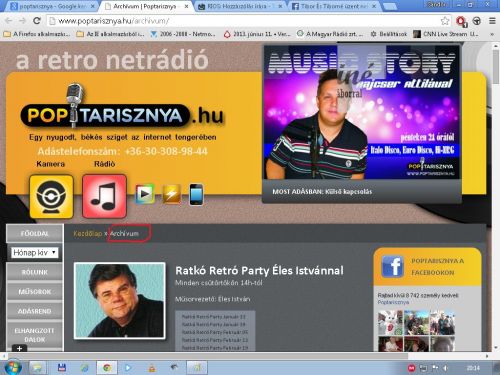Screen dimensions: 500x375
Task: Open the MŰSOROK menu item
Action: 34,292
